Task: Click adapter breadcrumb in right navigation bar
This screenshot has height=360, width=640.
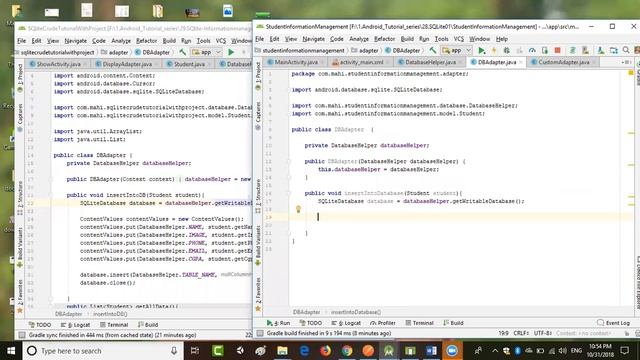Action: pos(364,50)
